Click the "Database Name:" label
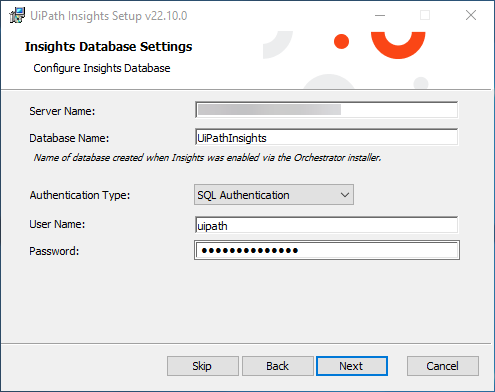495x392 pixels. [69, 138]
